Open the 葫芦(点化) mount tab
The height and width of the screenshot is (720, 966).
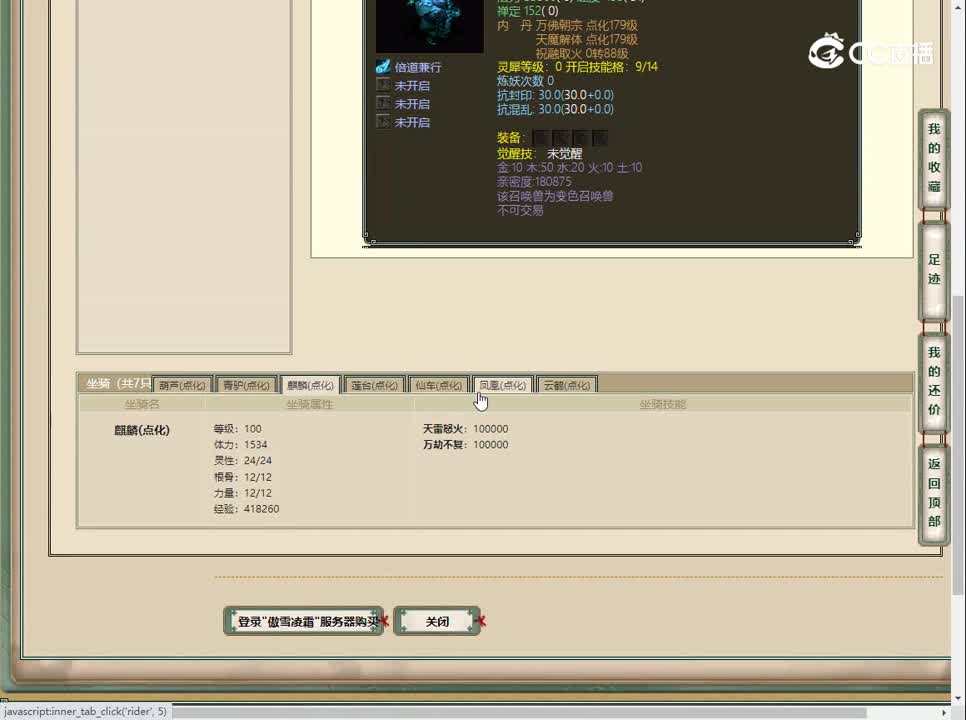pyautogui.click(x=182, y=385)
